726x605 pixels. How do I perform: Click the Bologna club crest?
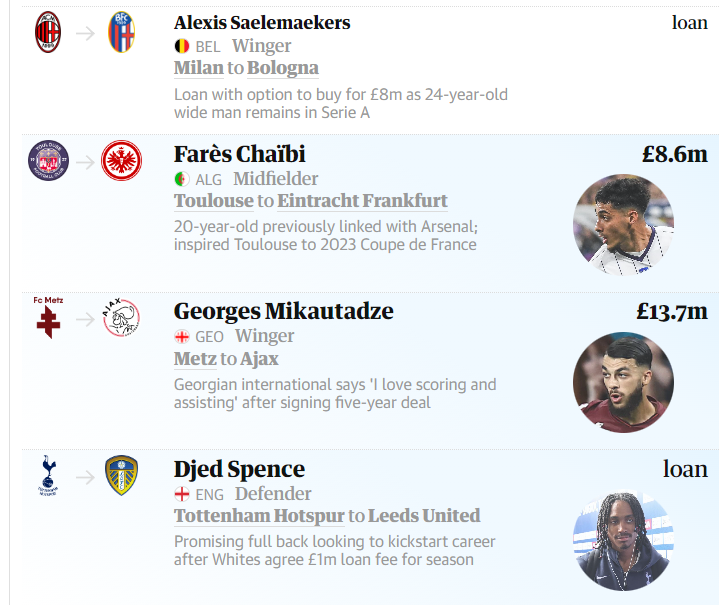coord(122,32)
